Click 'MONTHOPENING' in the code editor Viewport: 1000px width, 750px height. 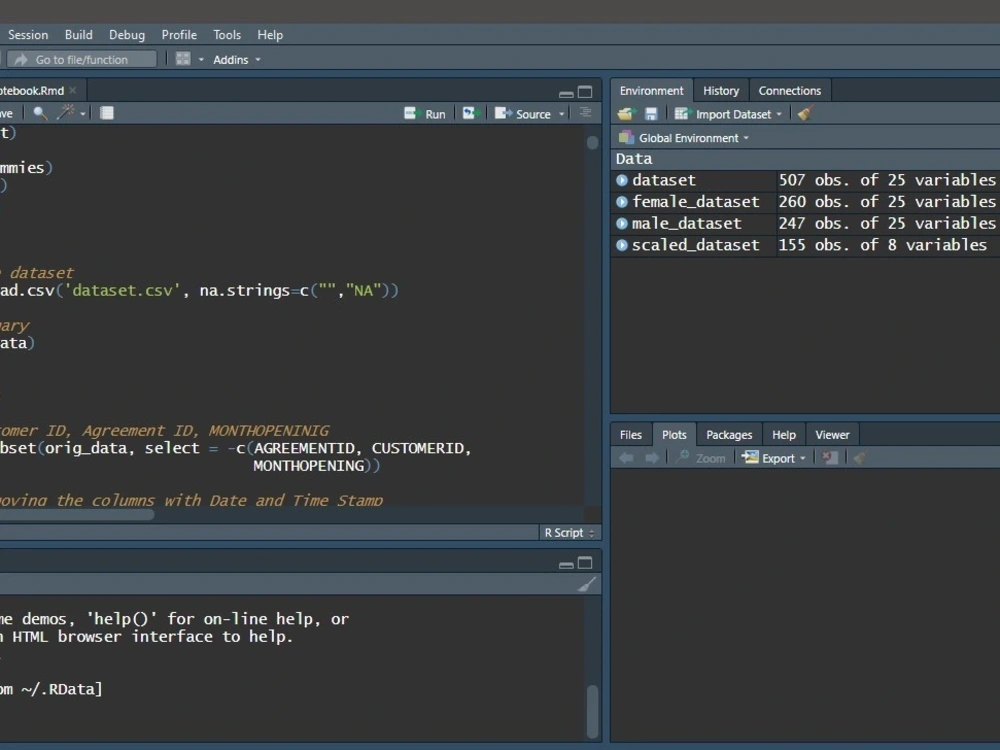(x=309, y=466)
